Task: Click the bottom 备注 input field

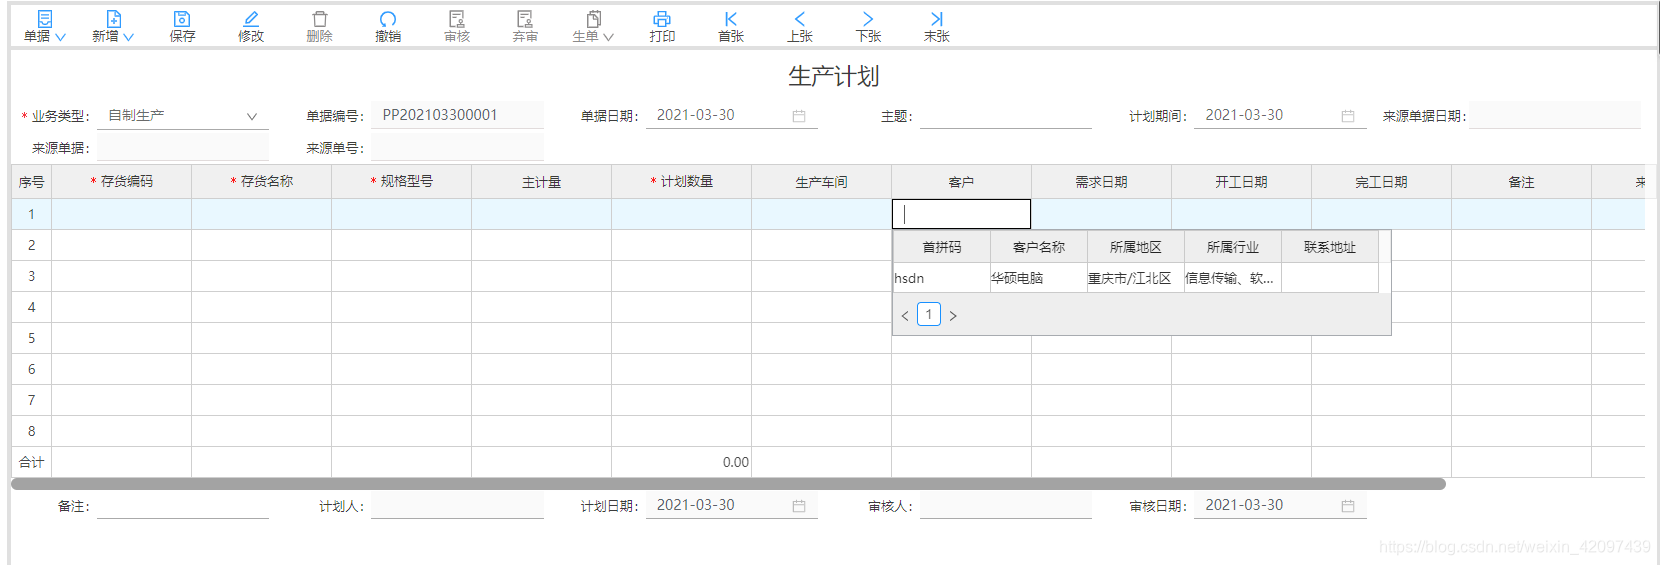Action: (x=183, y=505)
